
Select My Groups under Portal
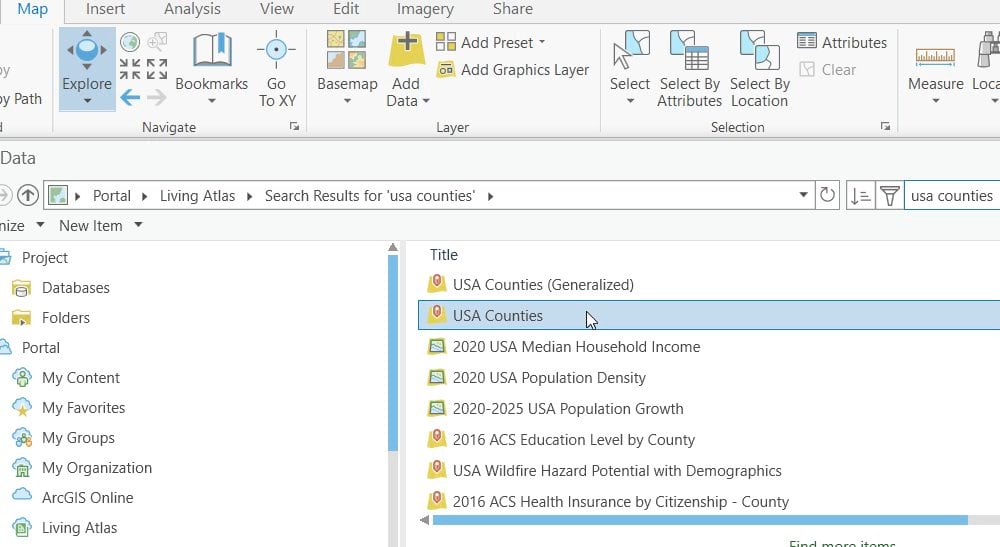point(78,437)
